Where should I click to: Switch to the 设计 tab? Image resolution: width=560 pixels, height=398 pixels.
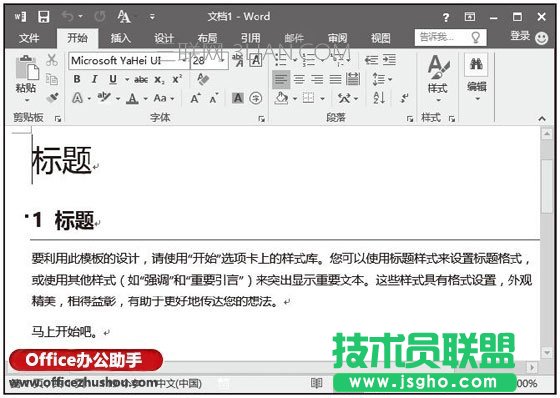pos(164,38)
